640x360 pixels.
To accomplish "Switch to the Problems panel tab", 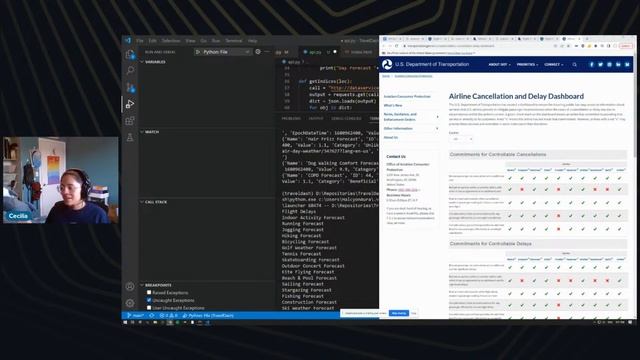I will 291,118.
